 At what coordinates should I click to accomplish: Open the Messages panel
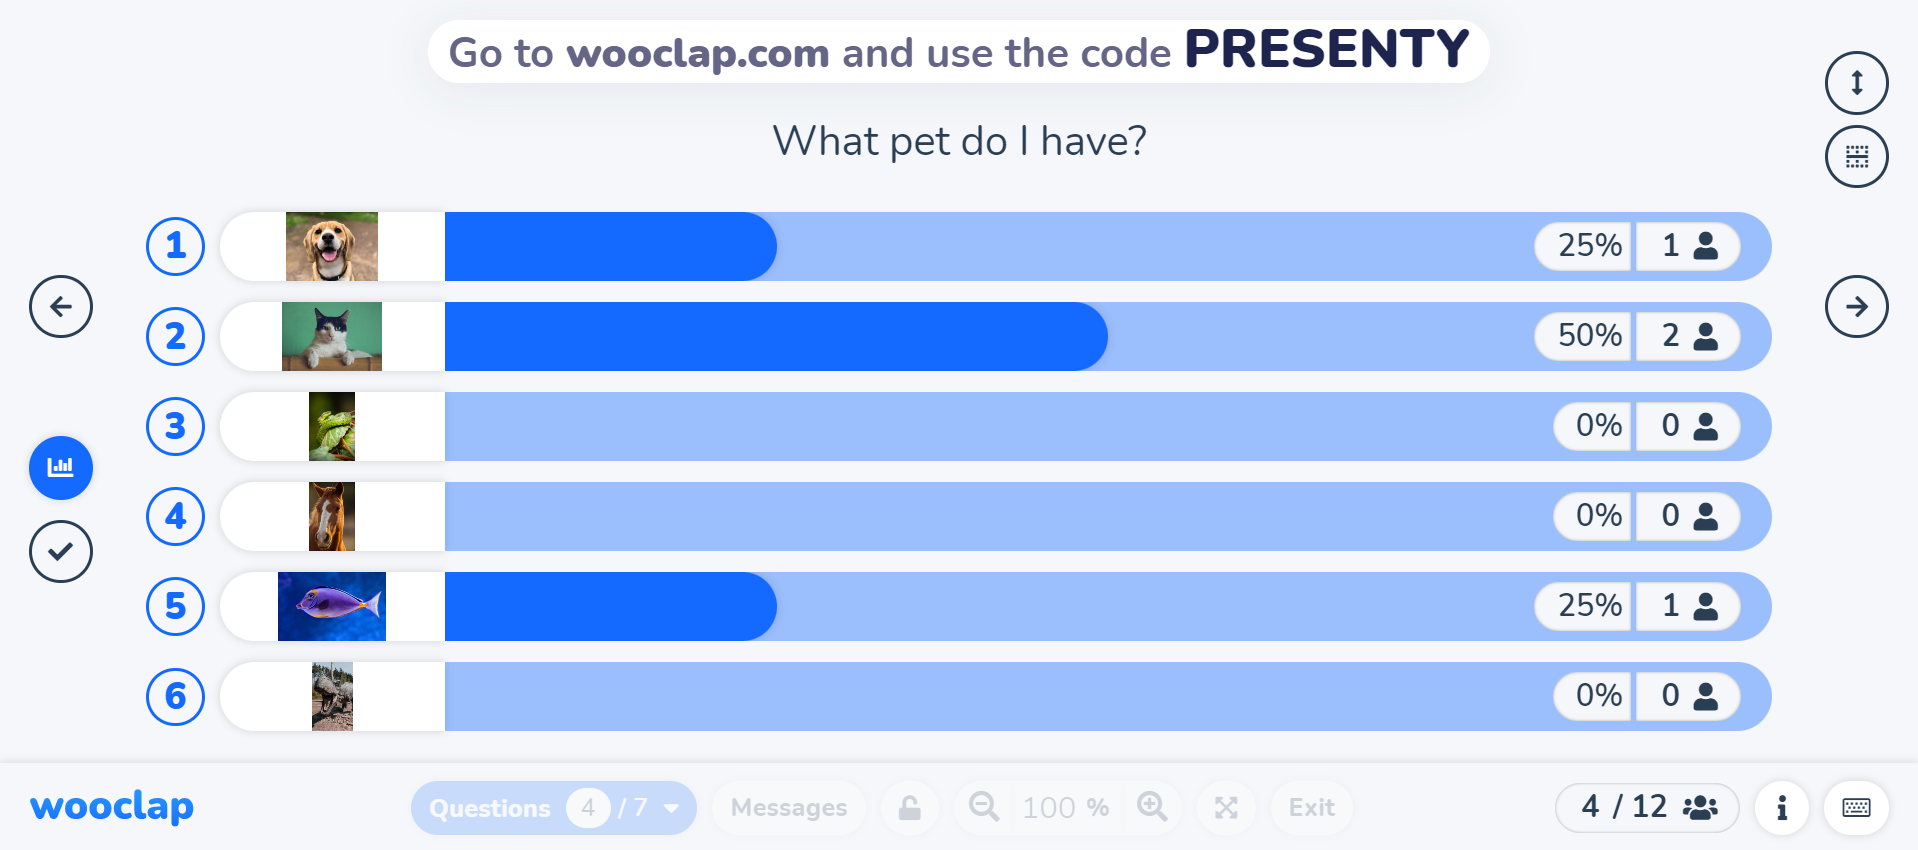788,807
